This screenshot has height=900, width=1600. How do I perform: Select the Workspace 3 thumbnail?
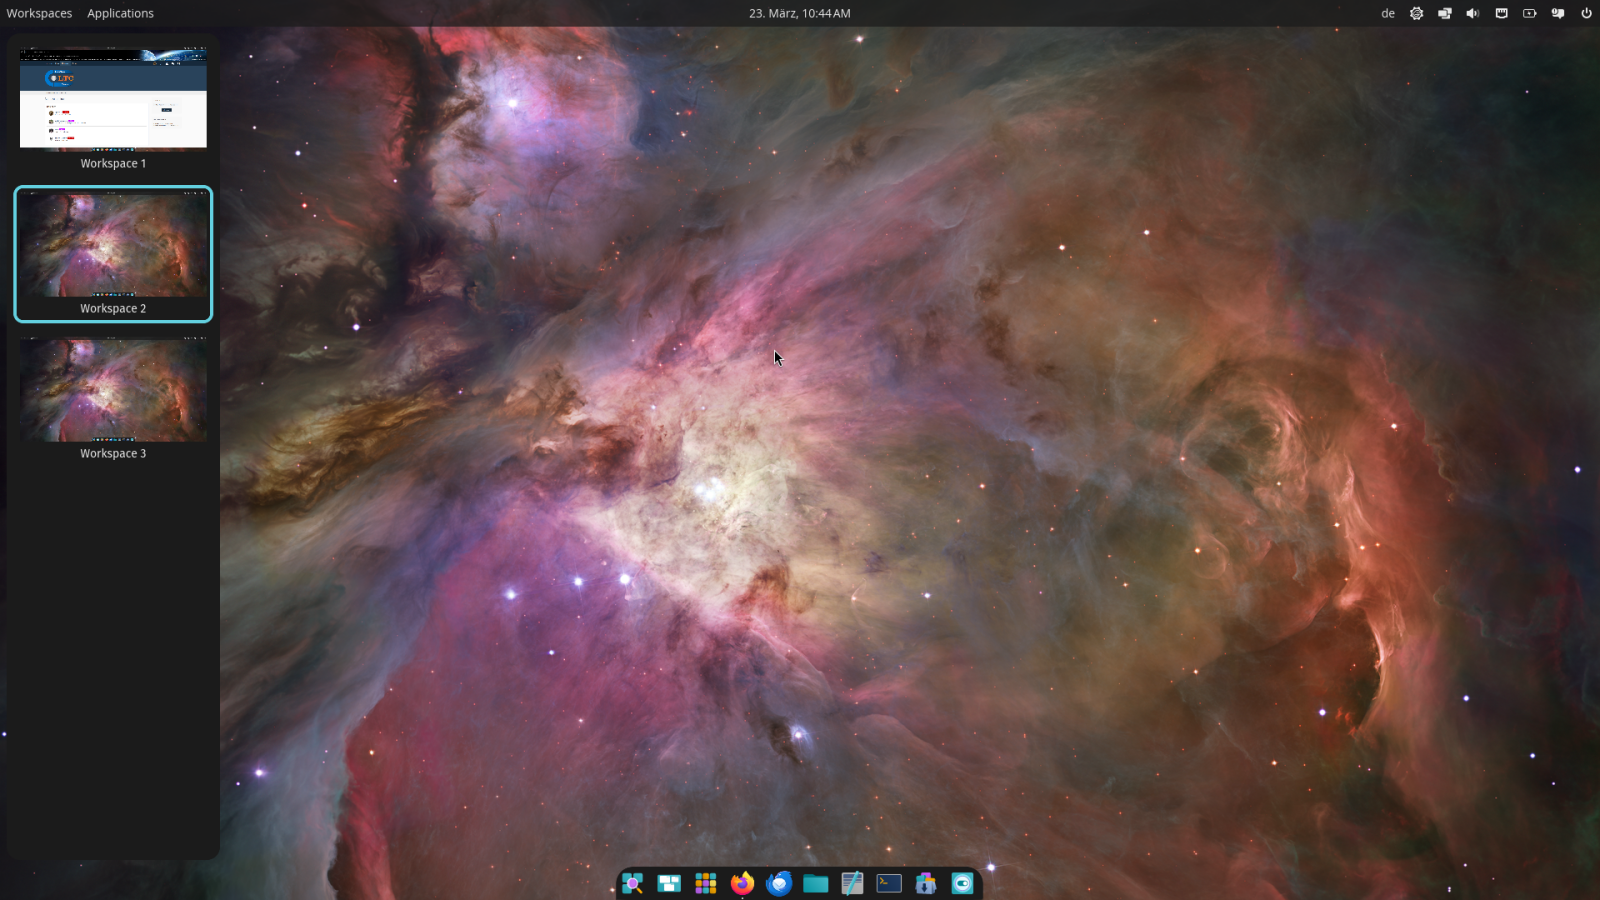[113, 390]
